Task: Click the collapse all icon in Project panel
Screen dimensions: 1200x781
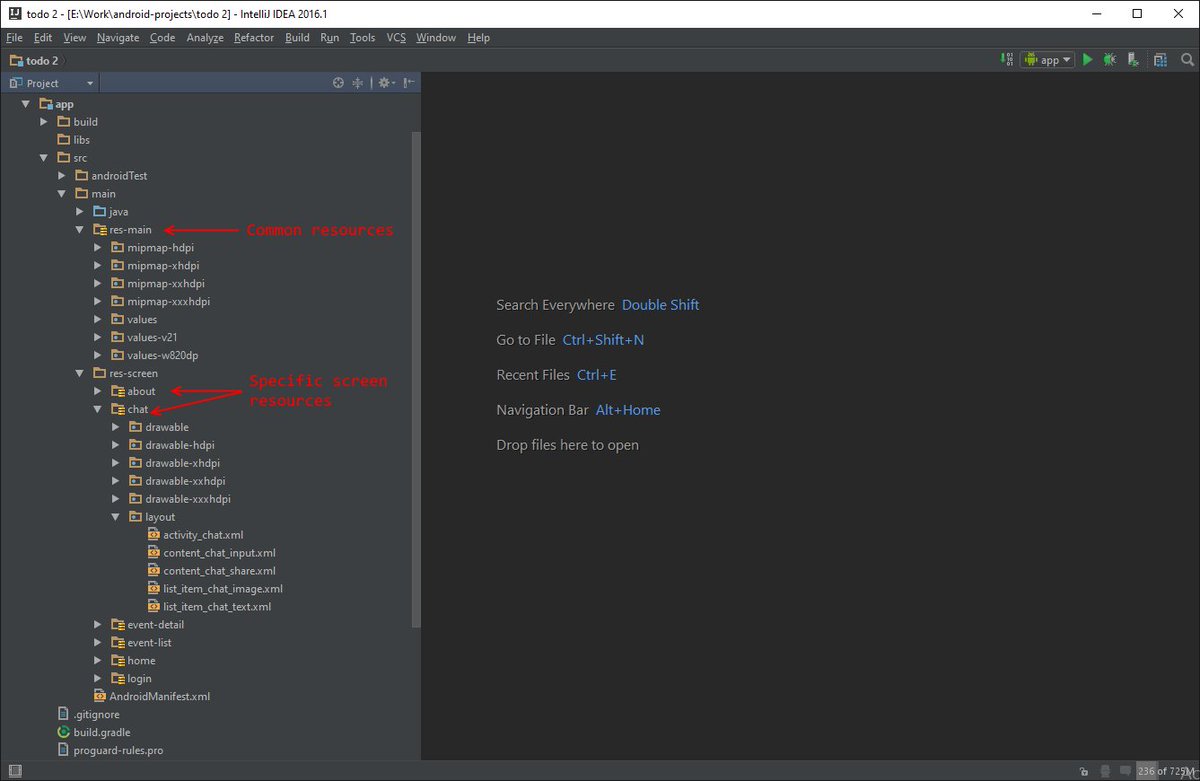Action: click(x=358, y=83)
